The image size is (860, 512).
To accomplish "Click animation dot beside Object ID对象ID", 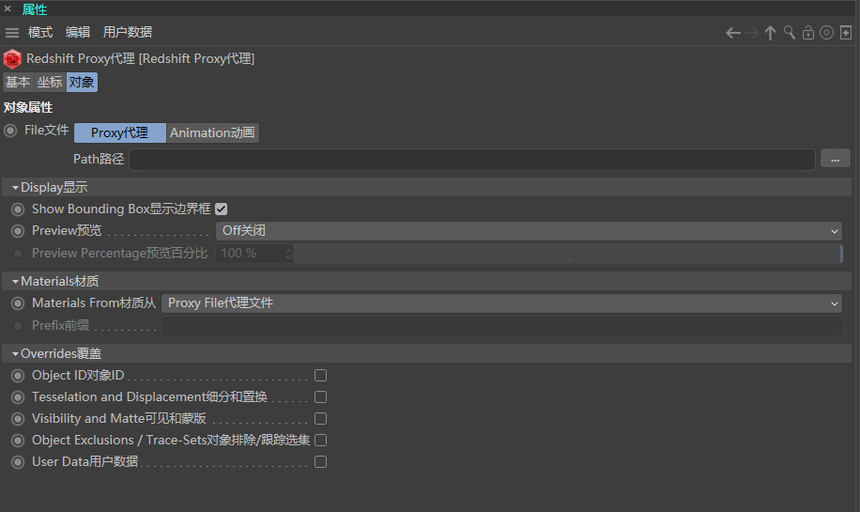I will pos(18,376).
